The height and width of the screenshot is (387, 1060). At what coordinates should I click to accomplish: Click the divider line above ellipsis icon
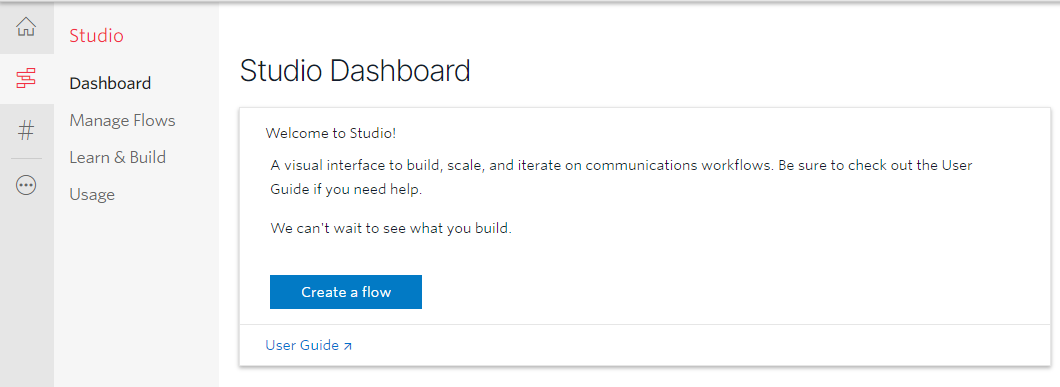point(26,159)
